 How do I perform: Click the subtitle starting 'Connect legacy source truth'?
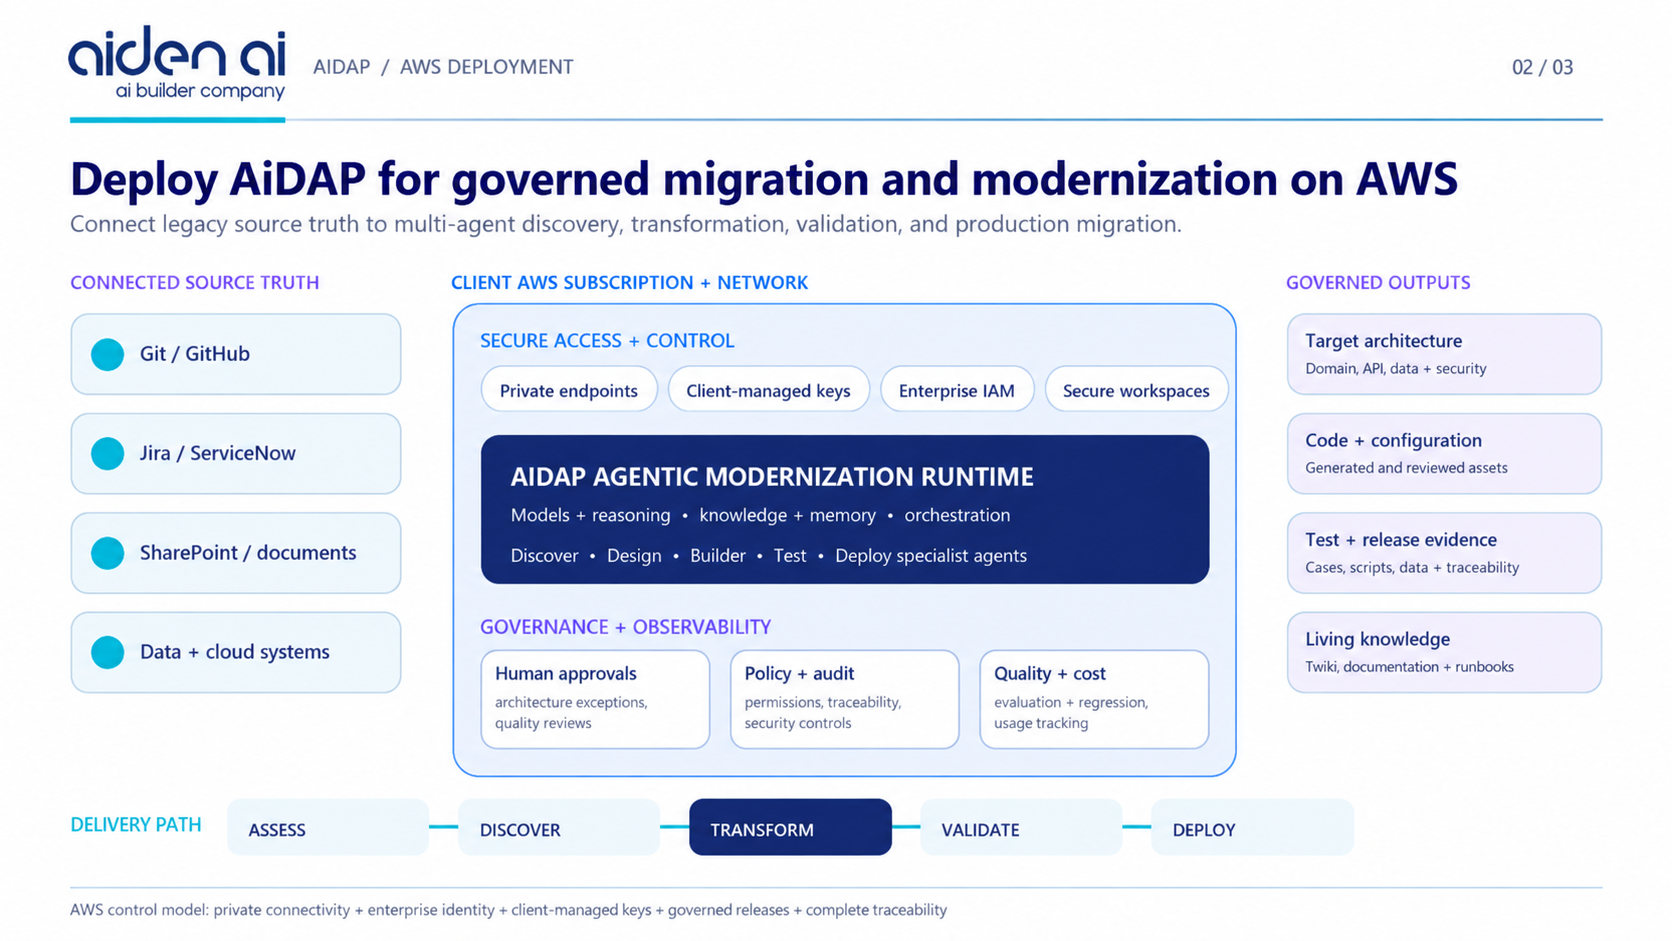(626, 224)
